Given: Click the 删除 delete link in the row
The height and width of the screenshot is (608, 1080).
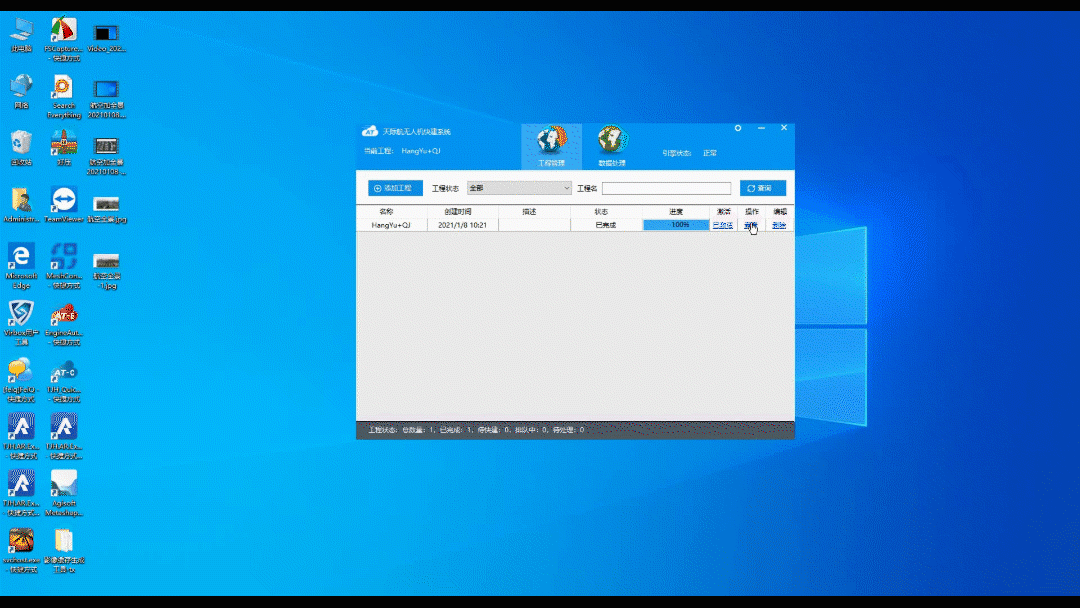Looking at the screenshot, I should click(x=779, y=225).
